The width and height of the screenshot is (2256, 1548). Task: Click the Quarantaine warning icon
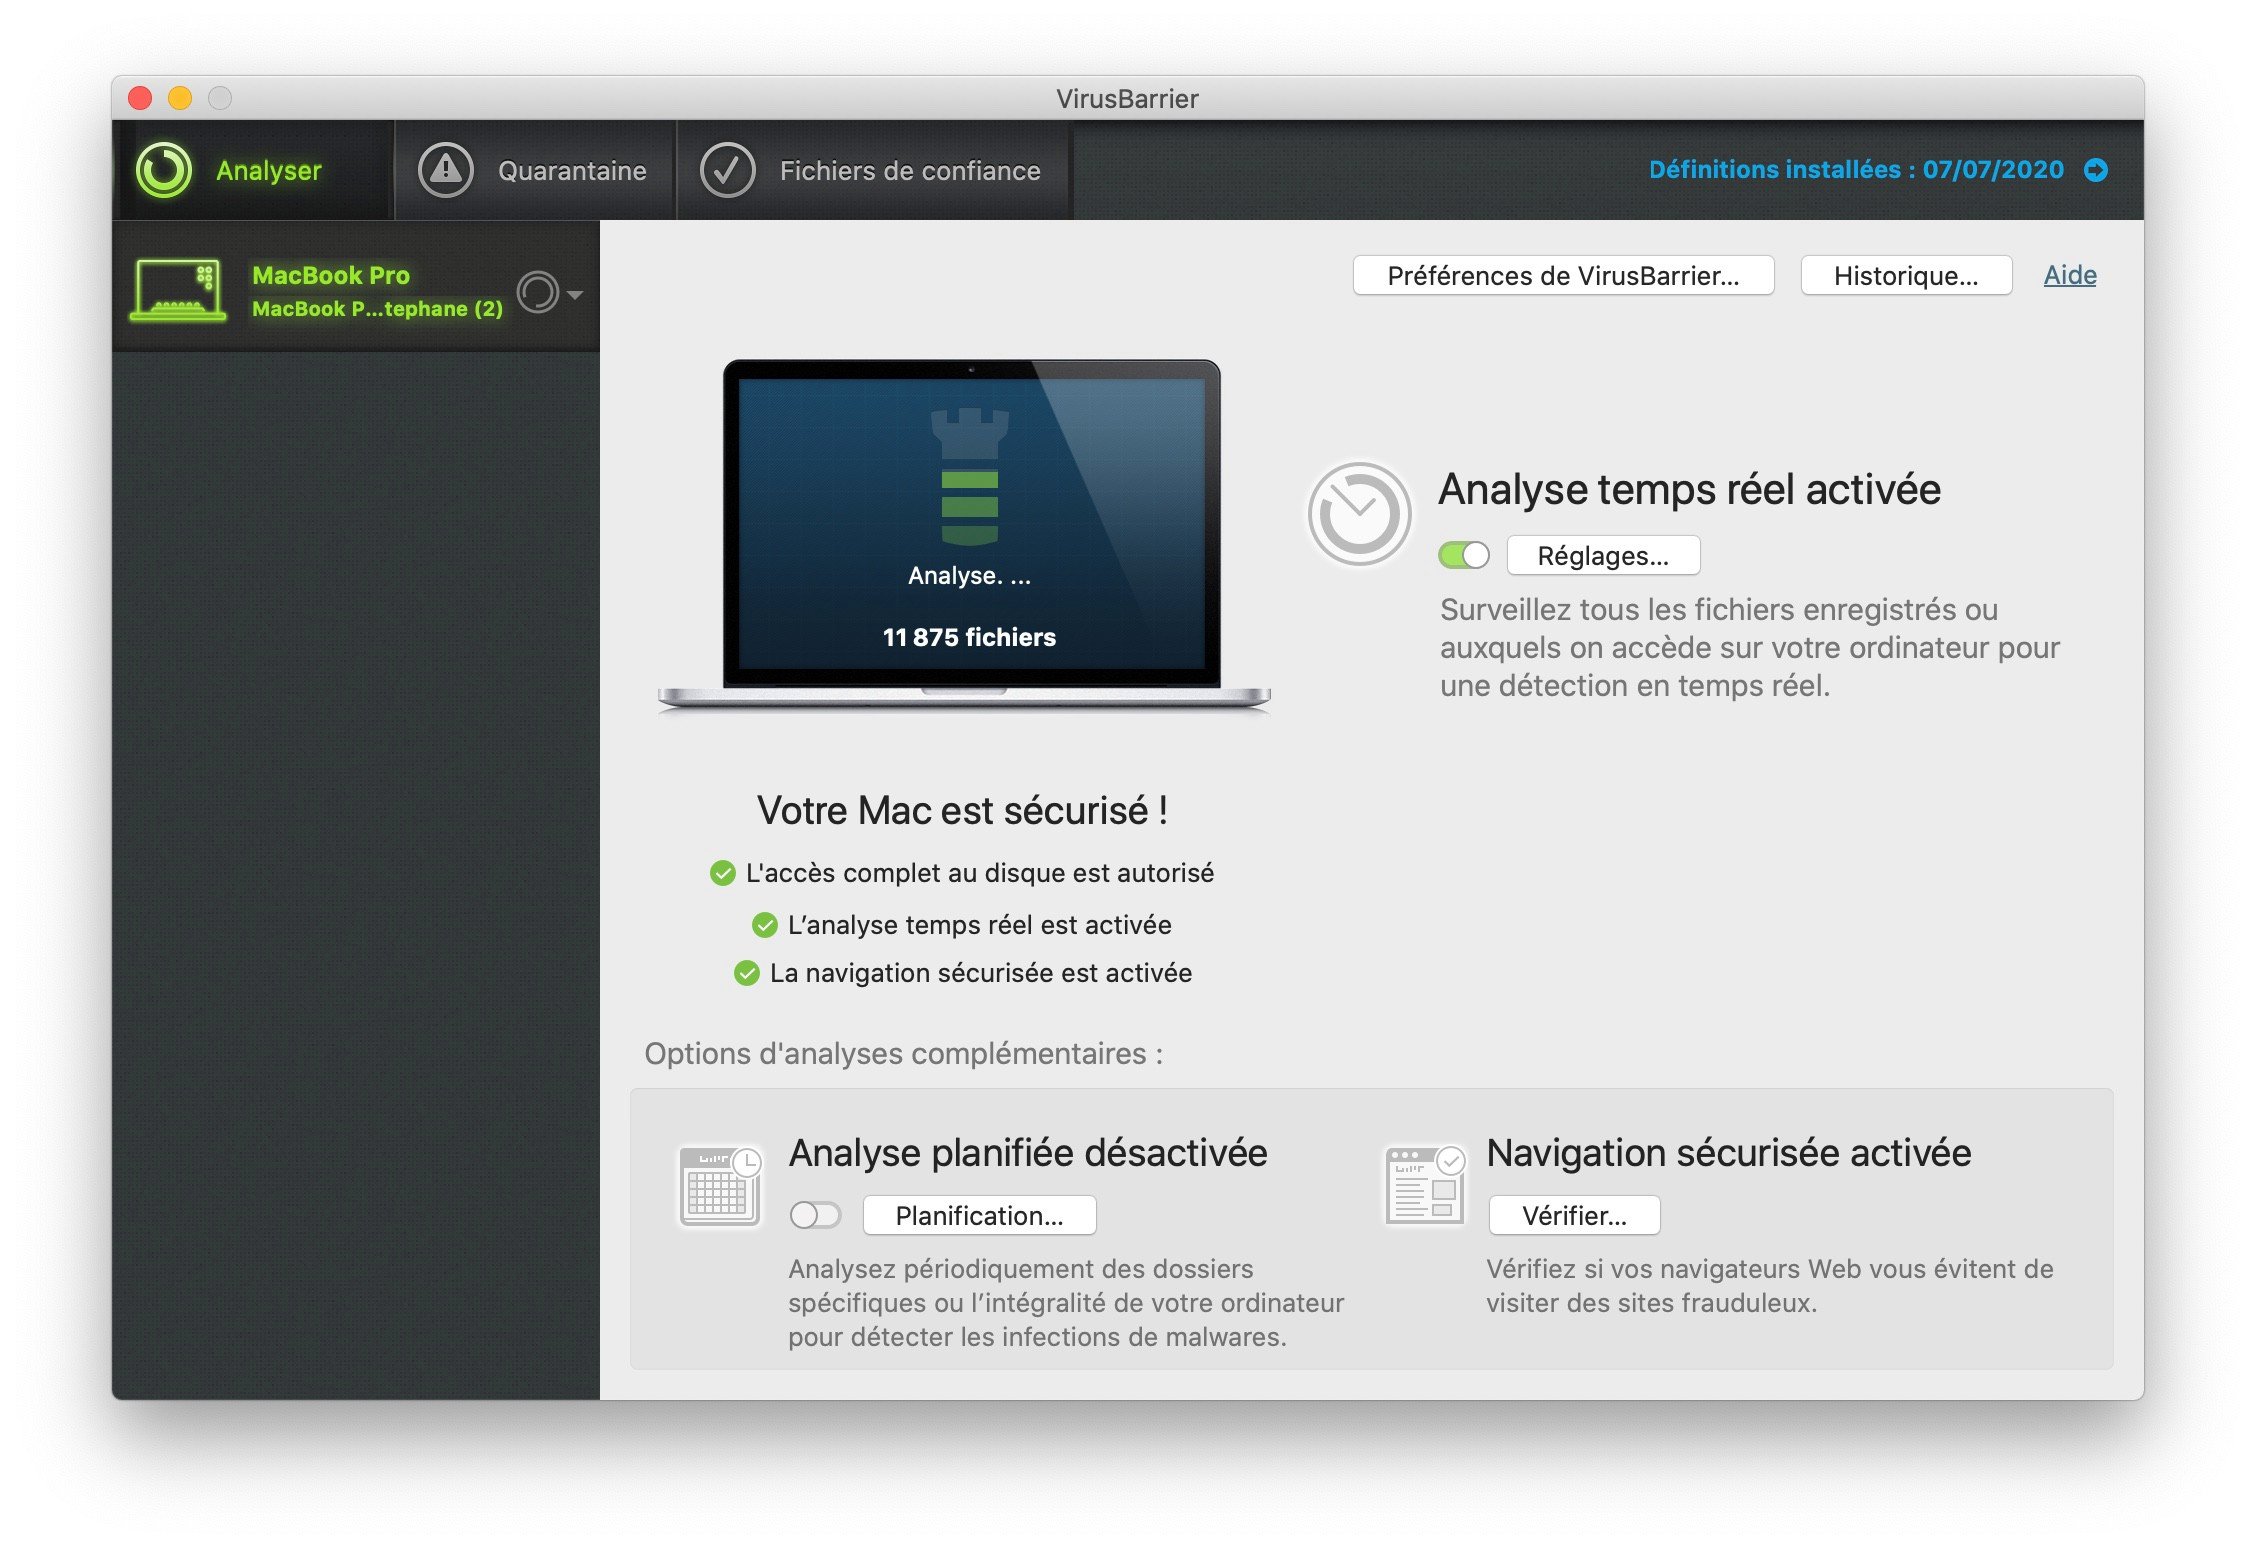pos(446,170)
